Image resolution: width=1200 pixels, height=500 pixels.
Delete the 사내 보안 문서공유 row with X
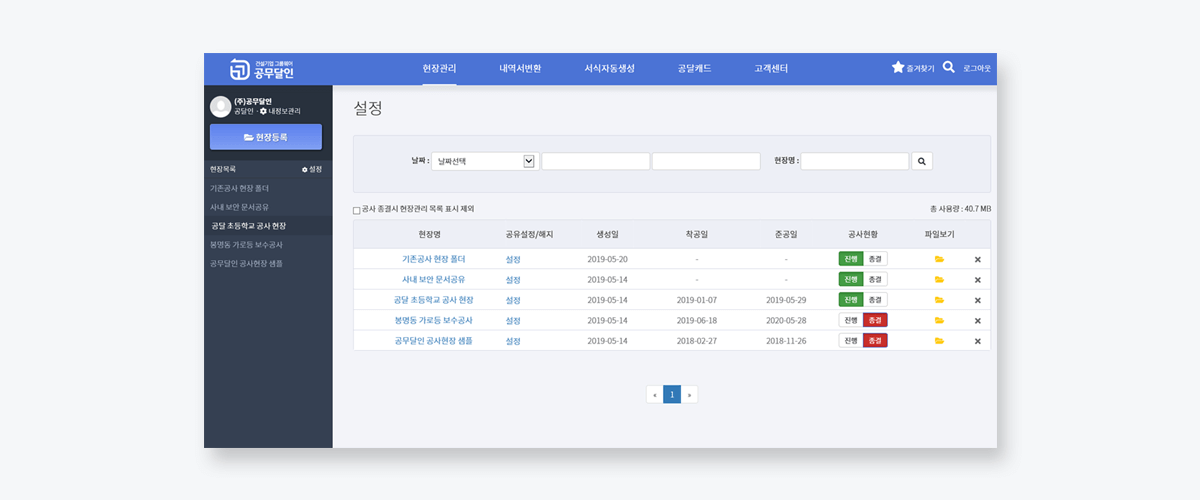(x=977, y=279)
